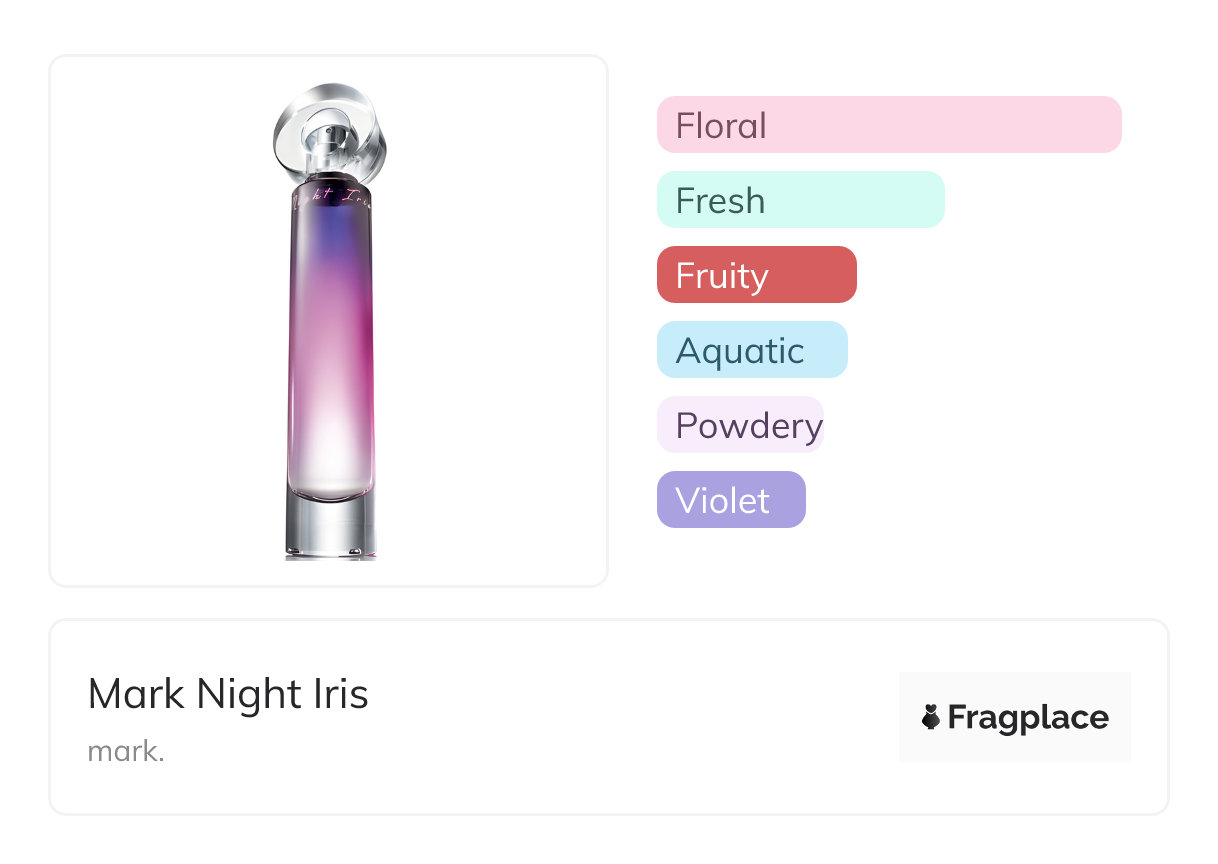Click the word Floral in the top bar
Viewport: 1218px width, 864px height.
coord(721,126)
